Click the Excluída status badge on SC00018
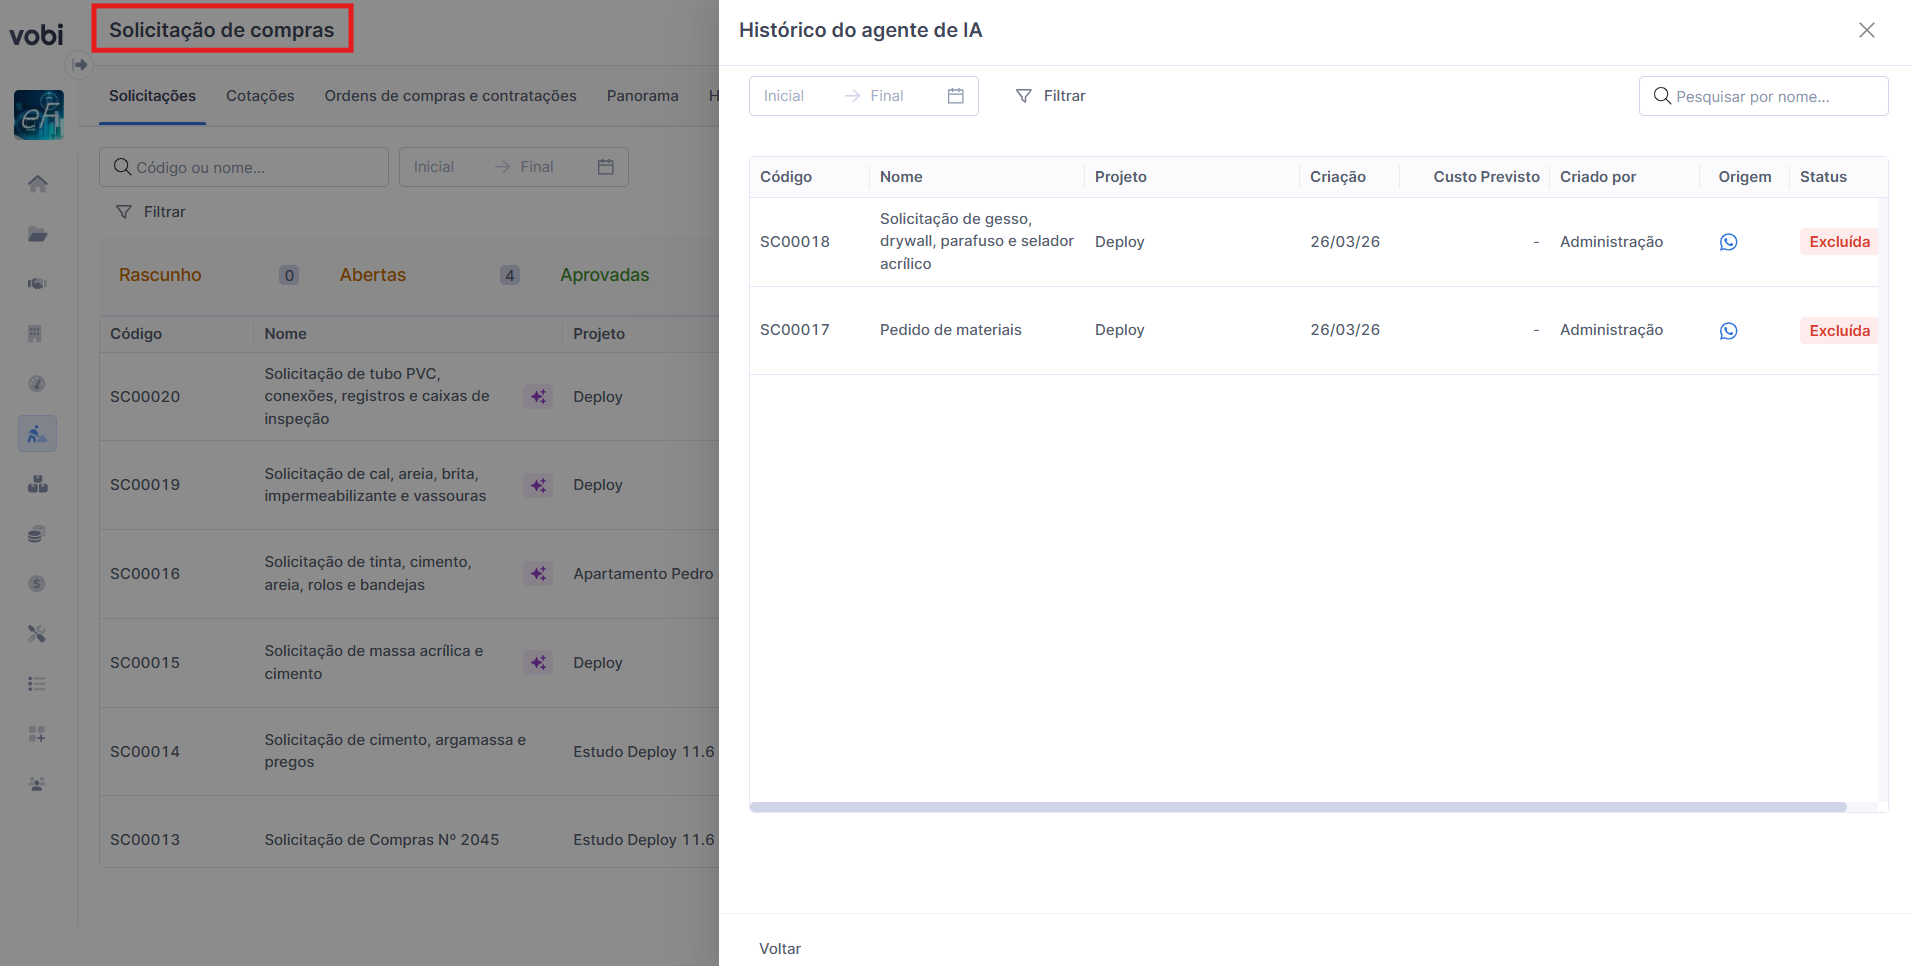Screen dimensions: 1912x966 pos(1839,242)
